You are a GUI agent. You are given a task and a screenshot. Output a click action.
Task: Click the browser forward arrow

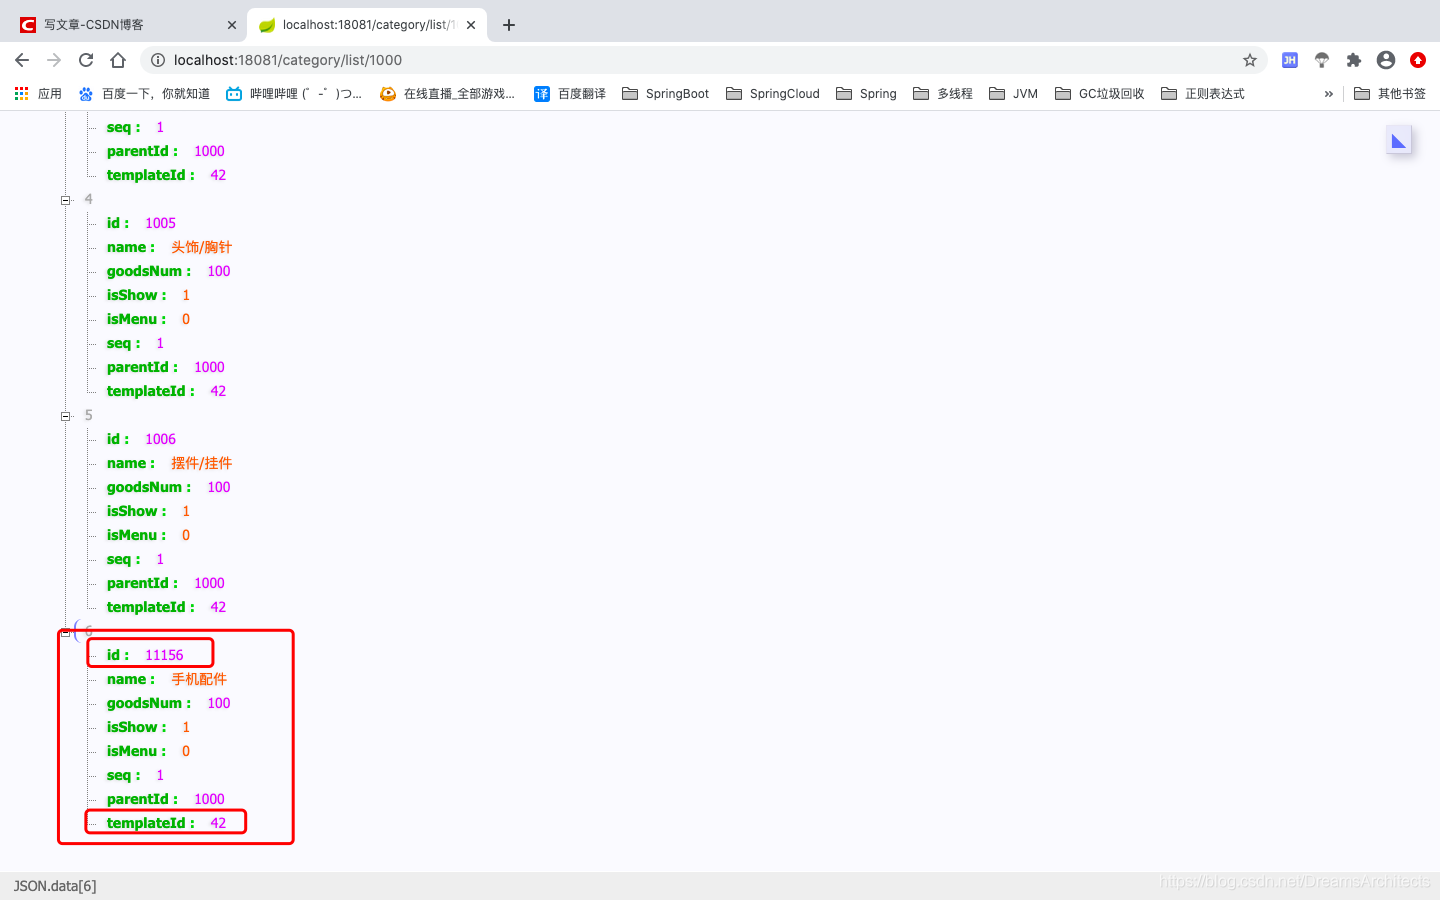54,60
